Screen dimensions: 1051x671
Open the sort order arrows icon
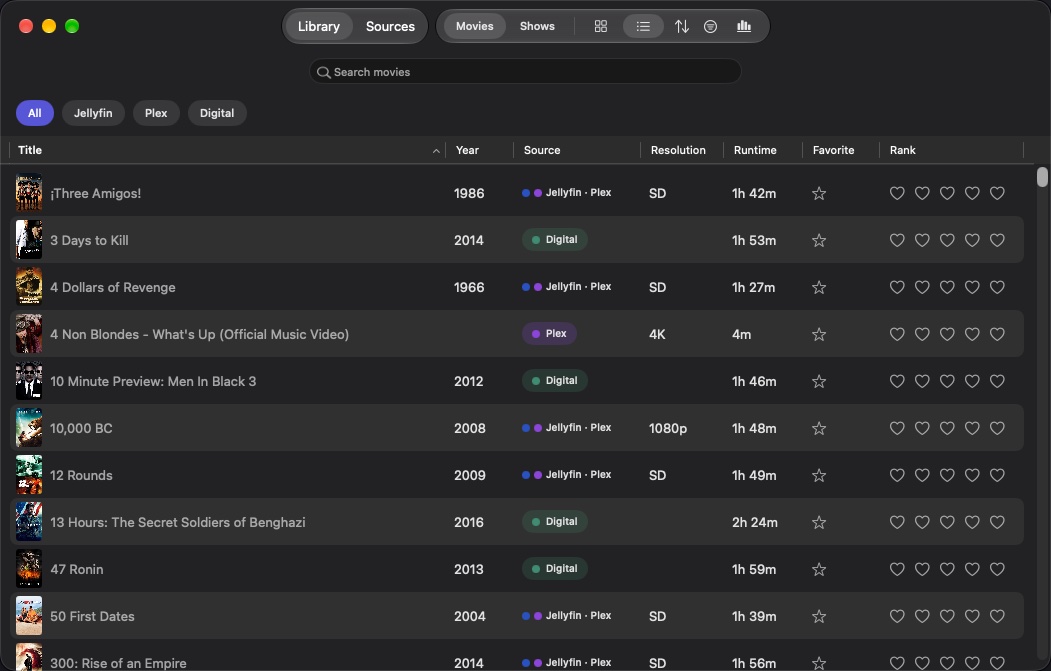[x=682, y=26]
